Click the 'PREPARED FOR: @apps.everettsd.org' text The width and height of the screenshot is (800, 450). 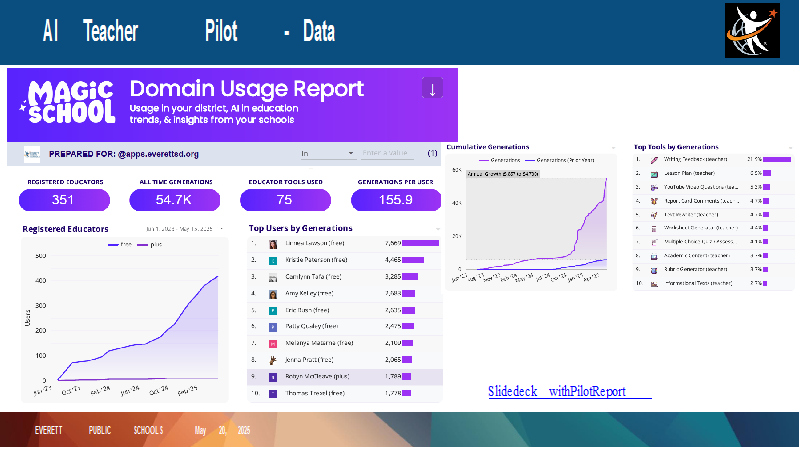click(x=124, y=154)
